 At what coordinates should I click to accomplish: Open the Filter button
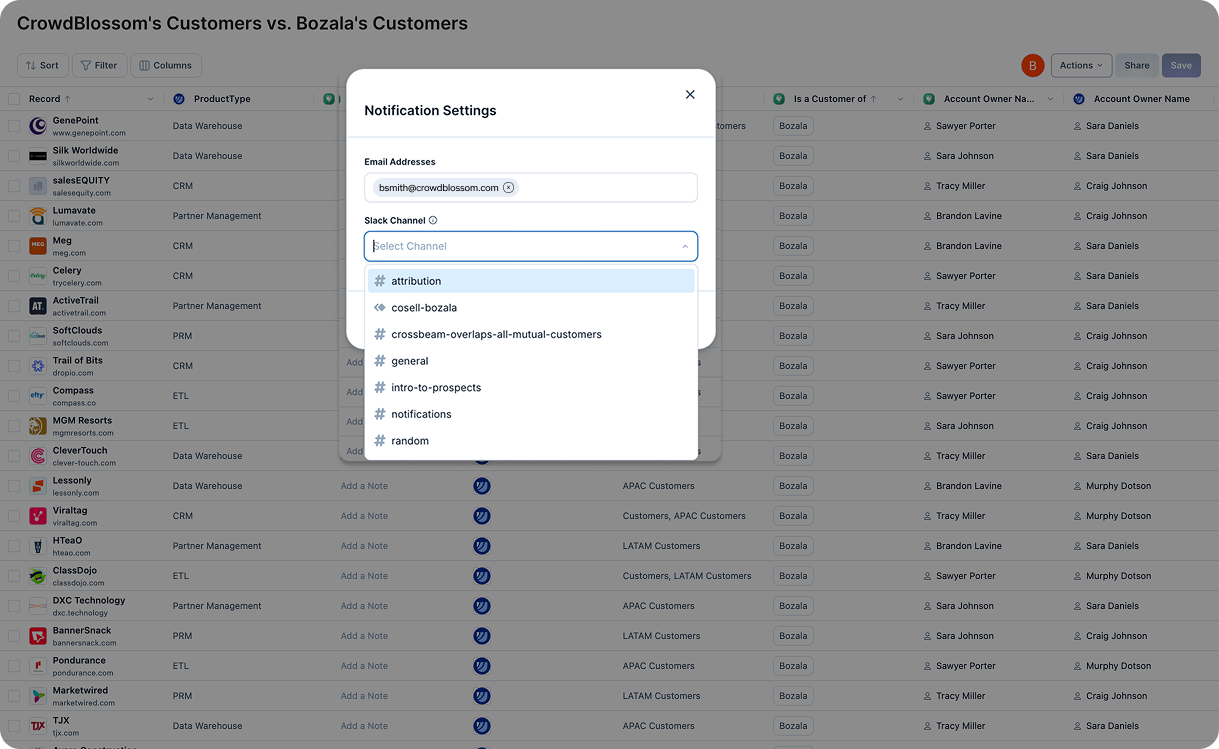[x=99, y=65]
